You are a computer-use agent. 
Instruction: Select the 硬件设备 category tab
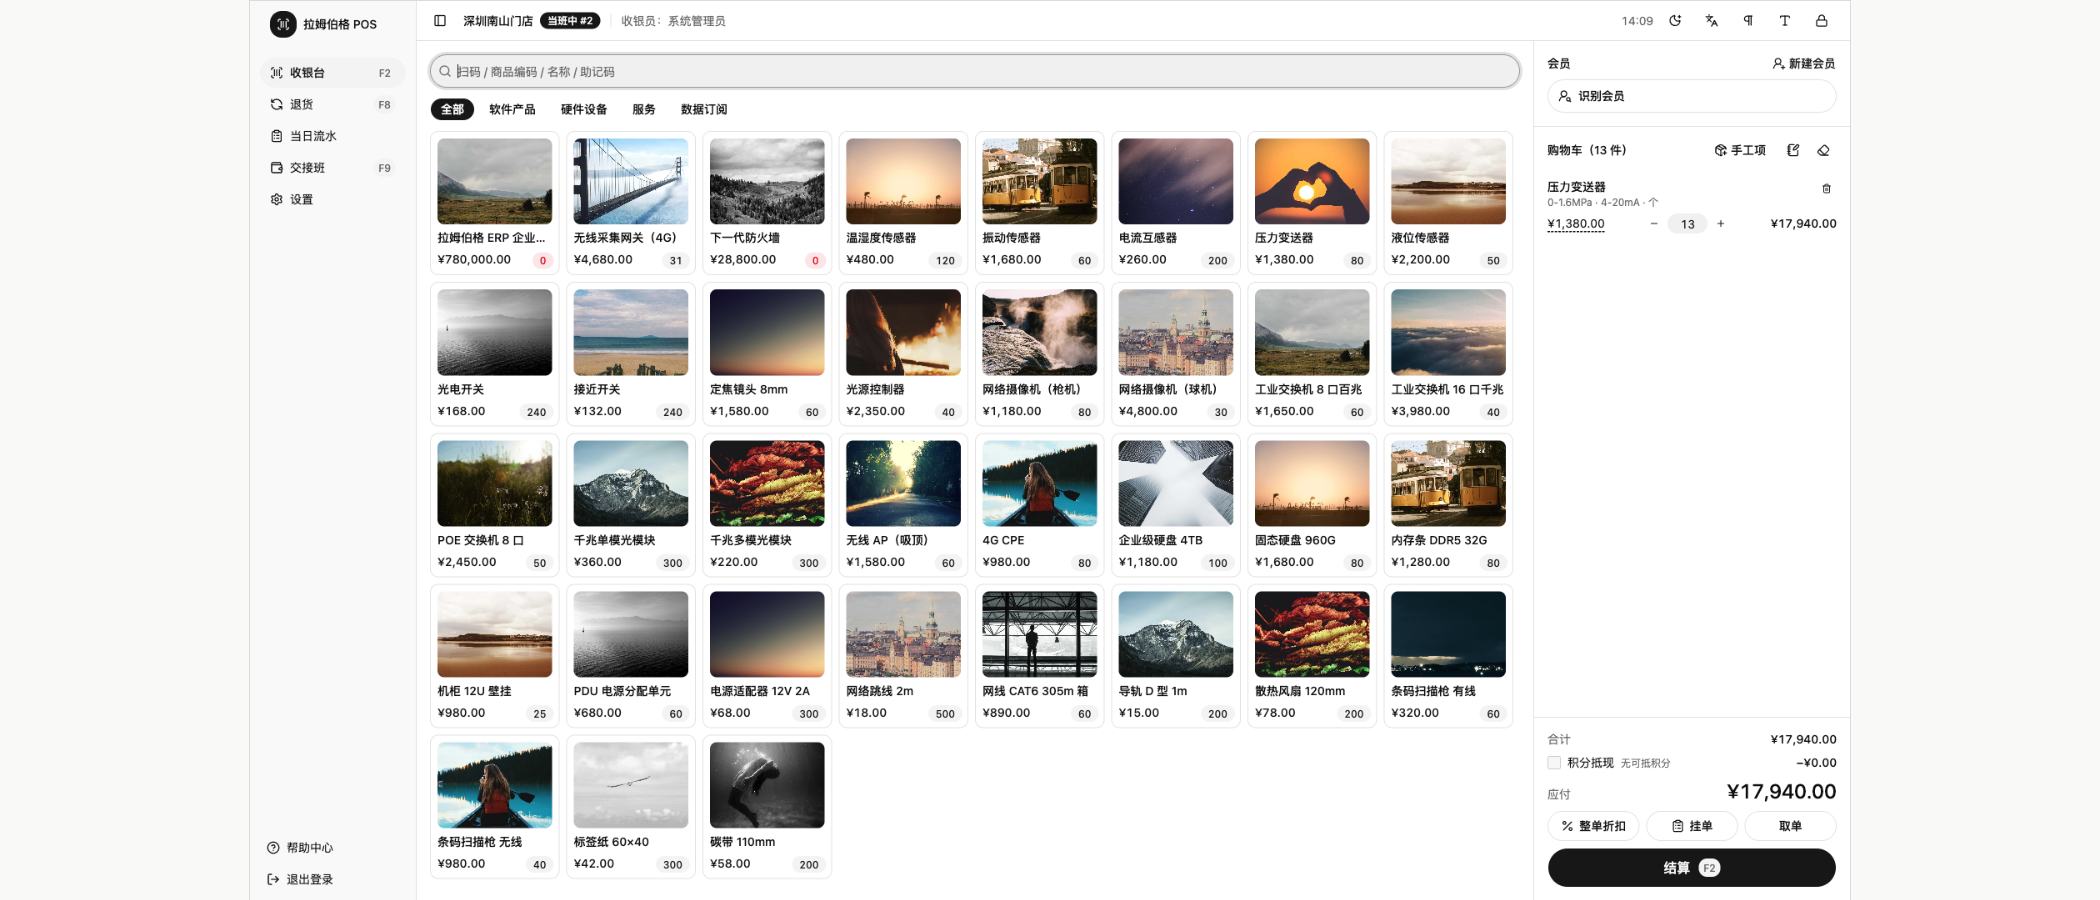click(x=584, y=109)
